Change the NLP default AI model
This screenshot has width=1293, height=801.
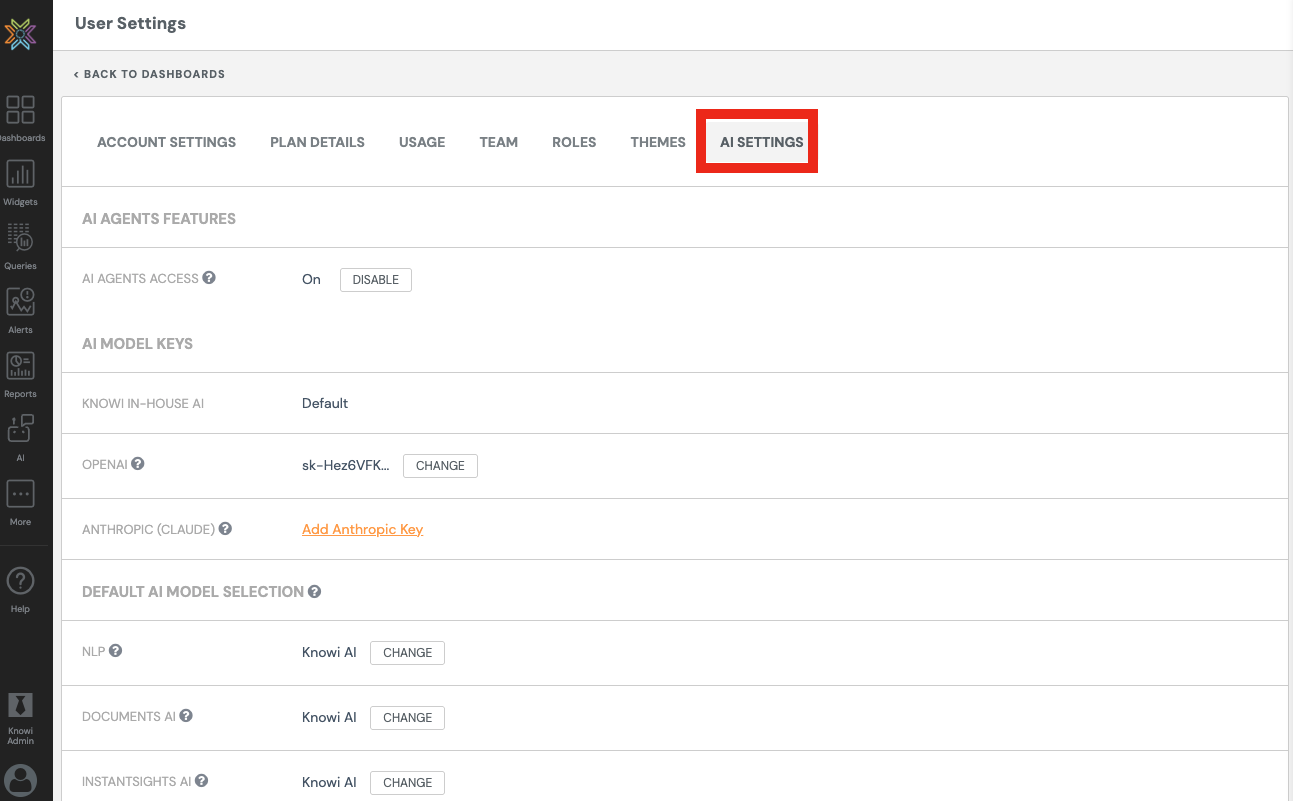[407, 653]
